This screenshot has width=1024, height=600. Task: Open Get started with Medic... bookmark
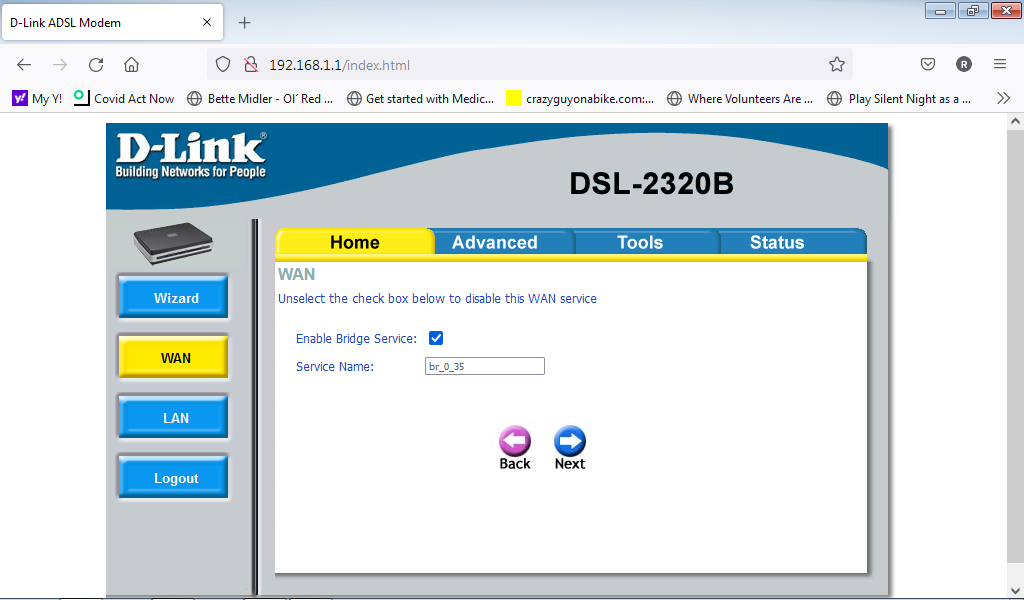tap(421, 99)
